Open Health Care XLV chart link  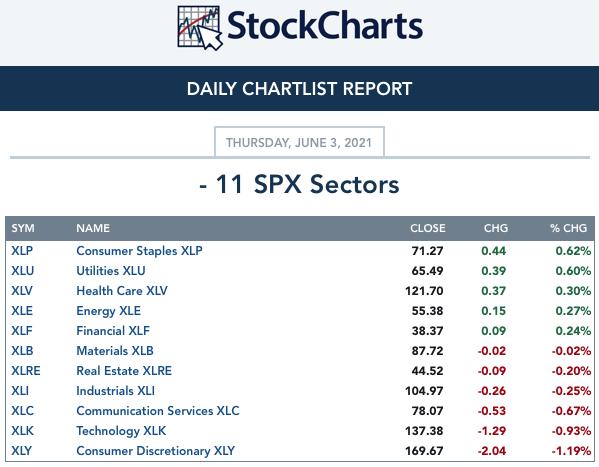(122, 290)
